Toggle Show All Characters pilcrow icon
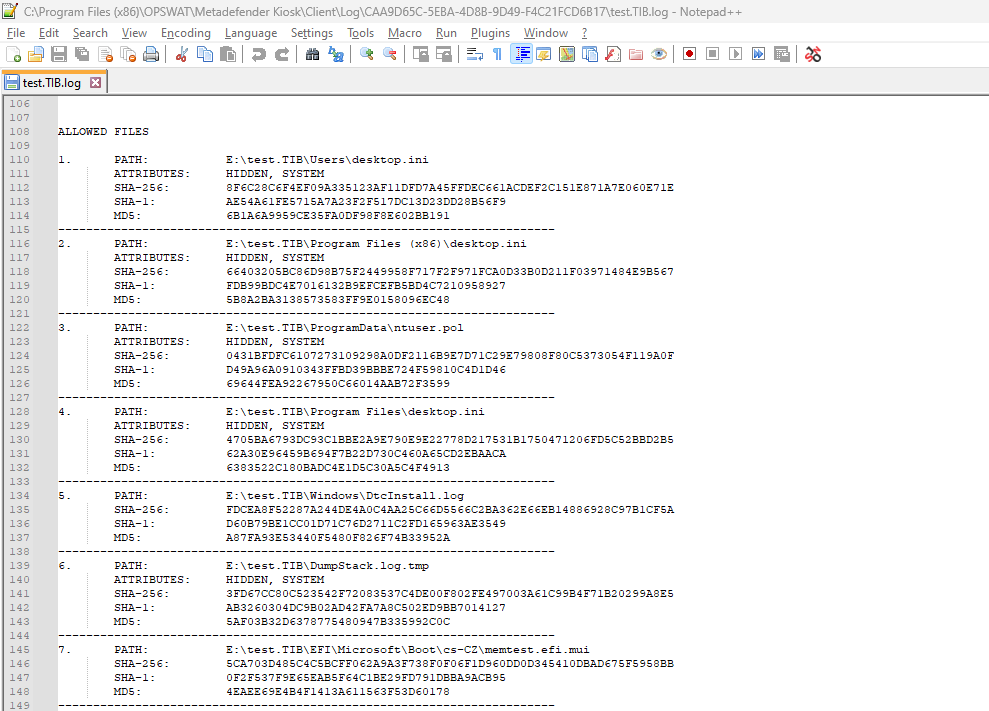The image size is (989, 711). [x=498, y=54]
